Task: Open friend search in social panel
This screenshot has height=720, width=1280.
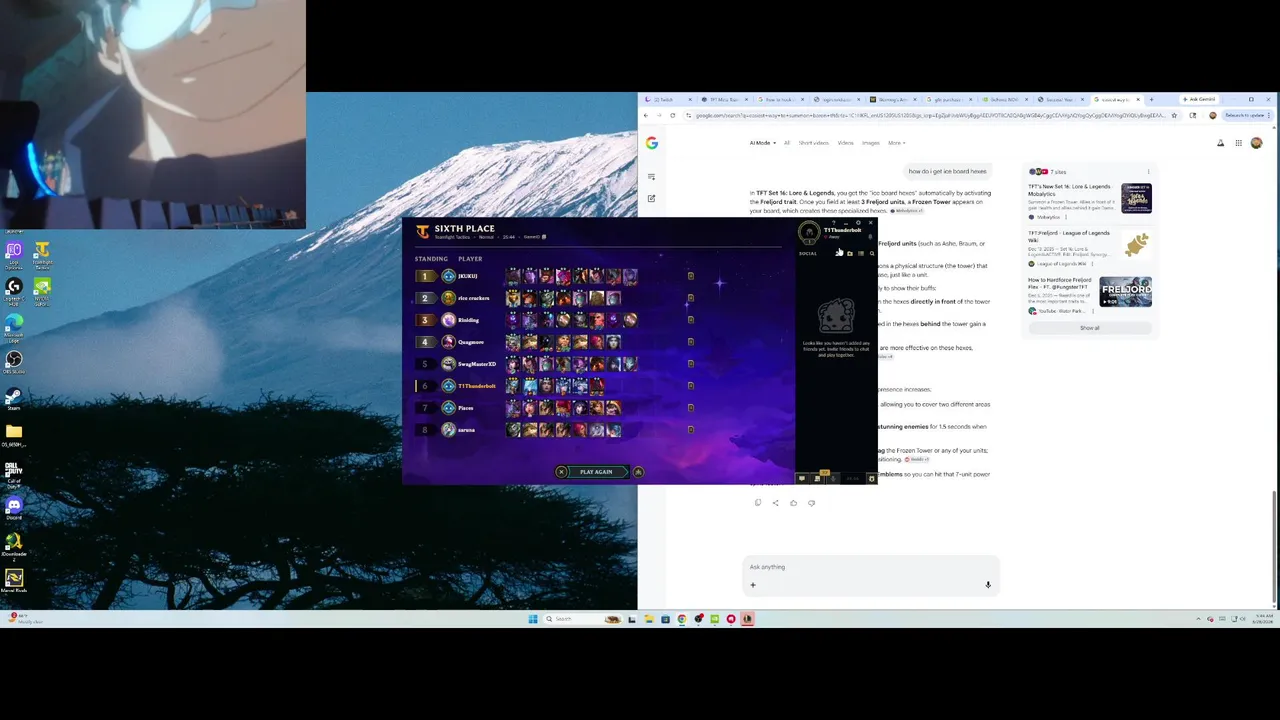Action: click(871, 253)
